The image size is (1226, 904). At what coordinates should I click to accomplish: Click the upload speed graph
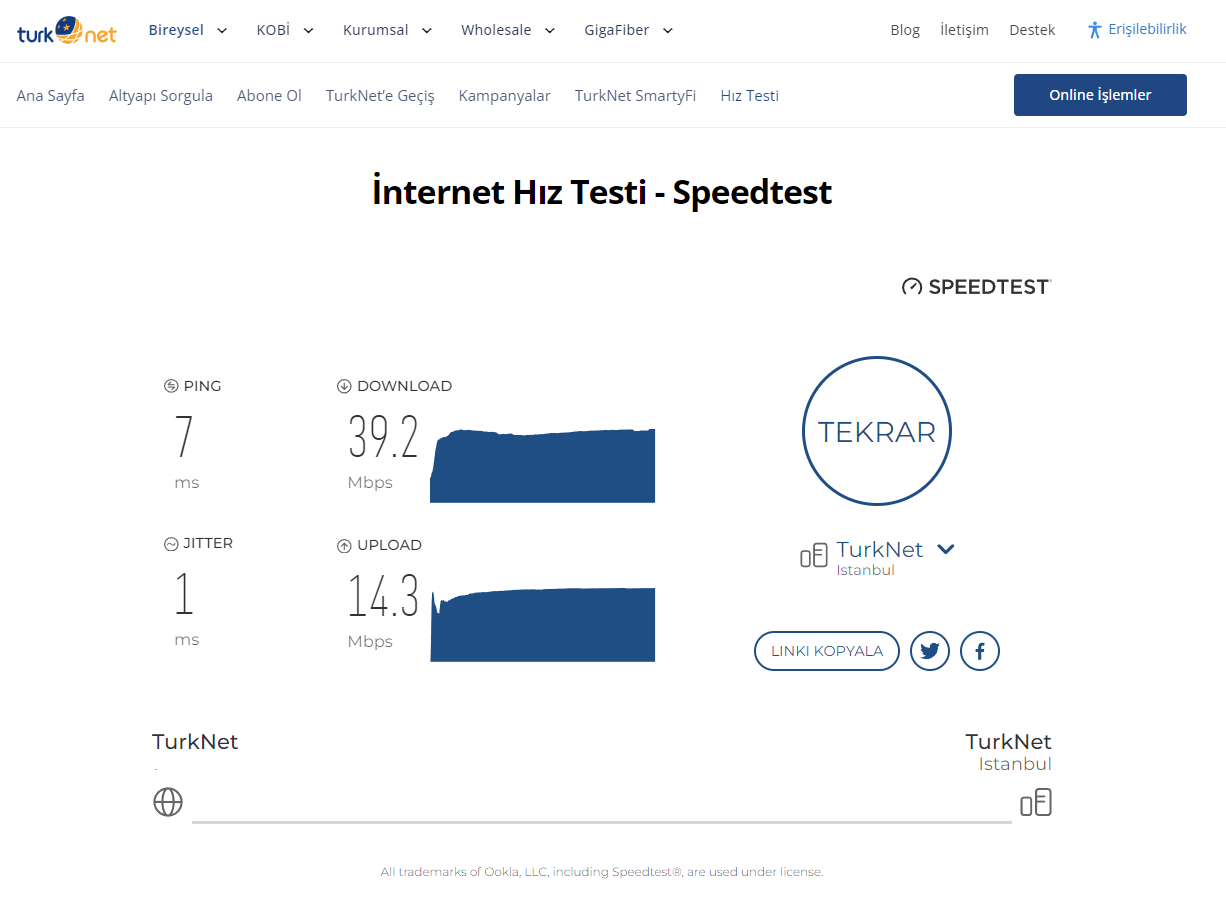pyautogui.click(x=543, y=625)
